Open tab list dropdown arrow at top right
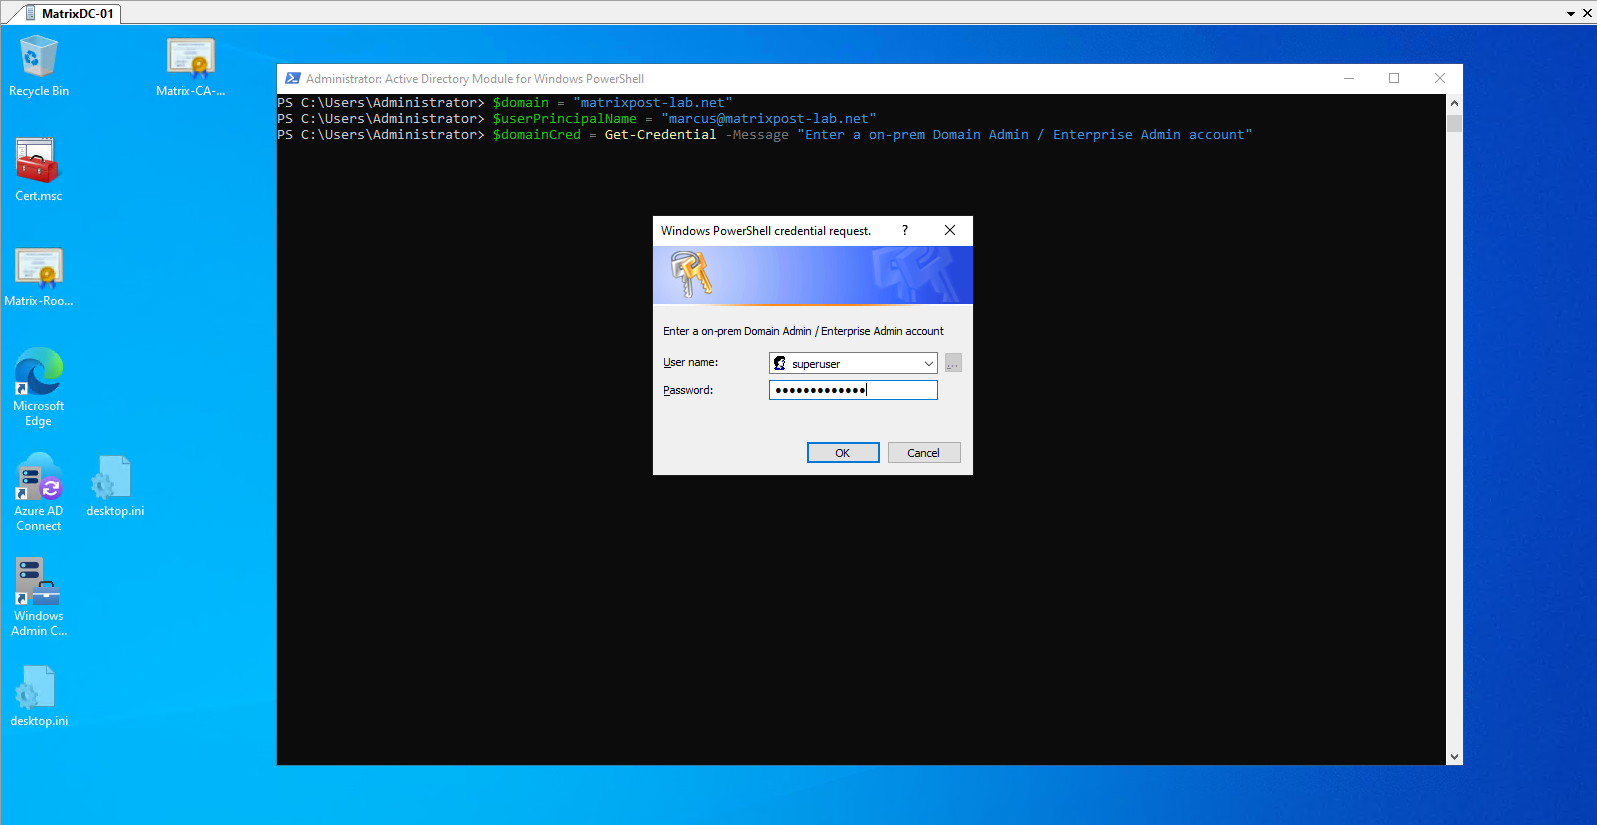1597x825 pixels. coord(1571,14)
